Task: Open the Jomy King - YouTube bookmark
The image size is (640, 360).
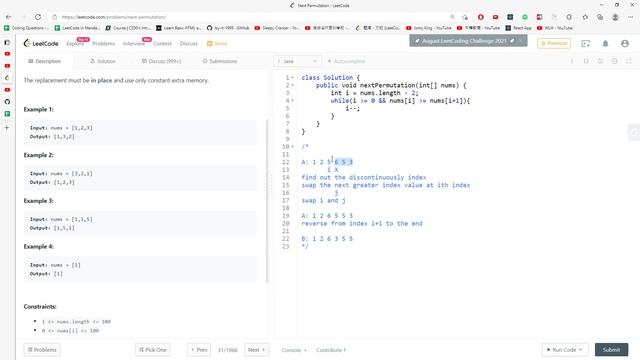Action: (x=429, y=28)
